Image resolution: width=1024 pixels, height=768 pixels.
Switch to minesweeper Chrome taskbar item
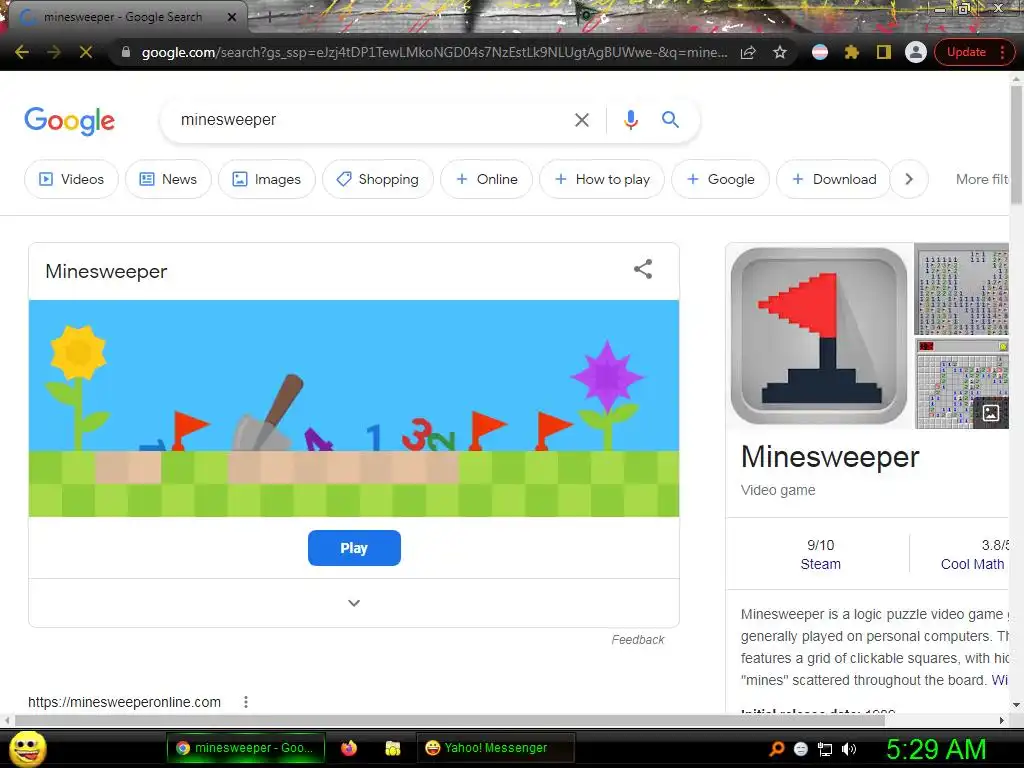coord(246,748)
